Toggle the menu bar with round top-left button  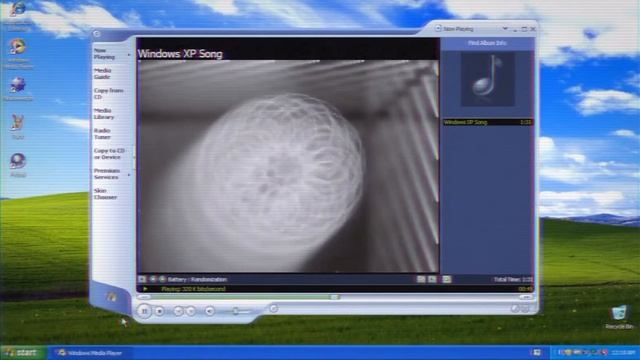(97, 34)
